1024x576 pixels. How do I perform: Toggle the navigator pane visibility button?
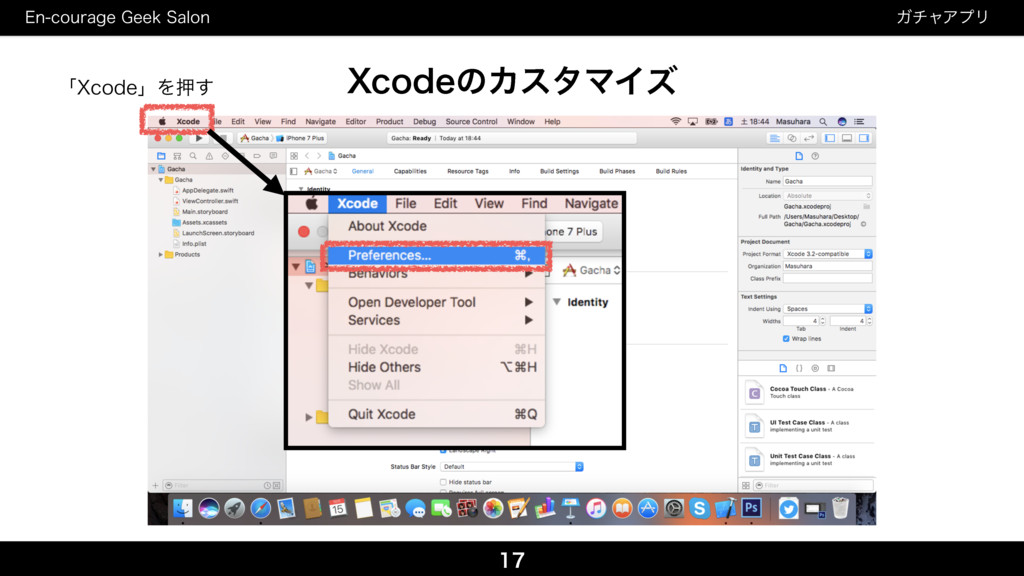pos(830,138)
